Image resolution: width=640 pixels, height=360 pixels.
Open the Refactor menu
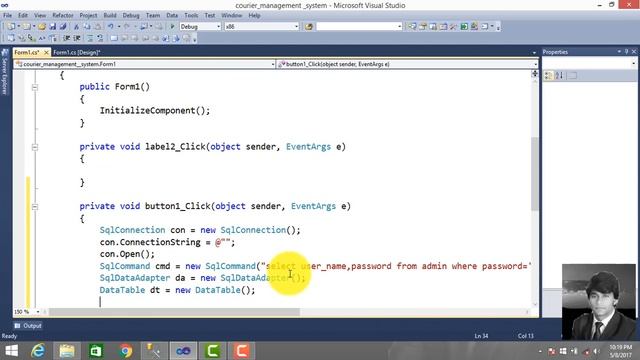tap(63, 16)
